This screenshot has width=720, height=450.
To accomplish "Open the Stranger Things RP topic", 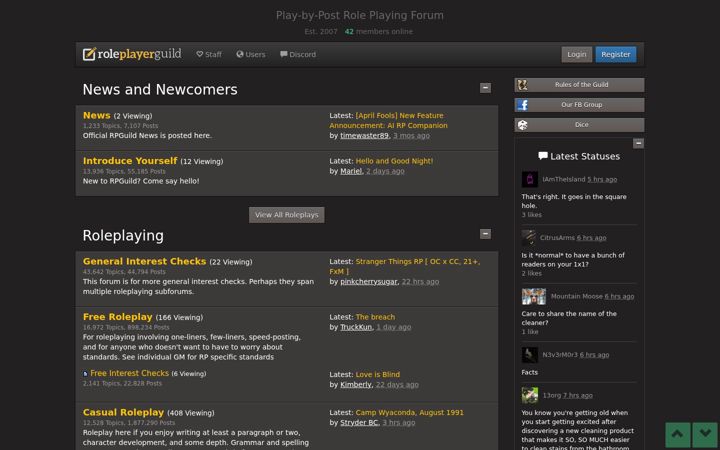I will coord(405,266).
